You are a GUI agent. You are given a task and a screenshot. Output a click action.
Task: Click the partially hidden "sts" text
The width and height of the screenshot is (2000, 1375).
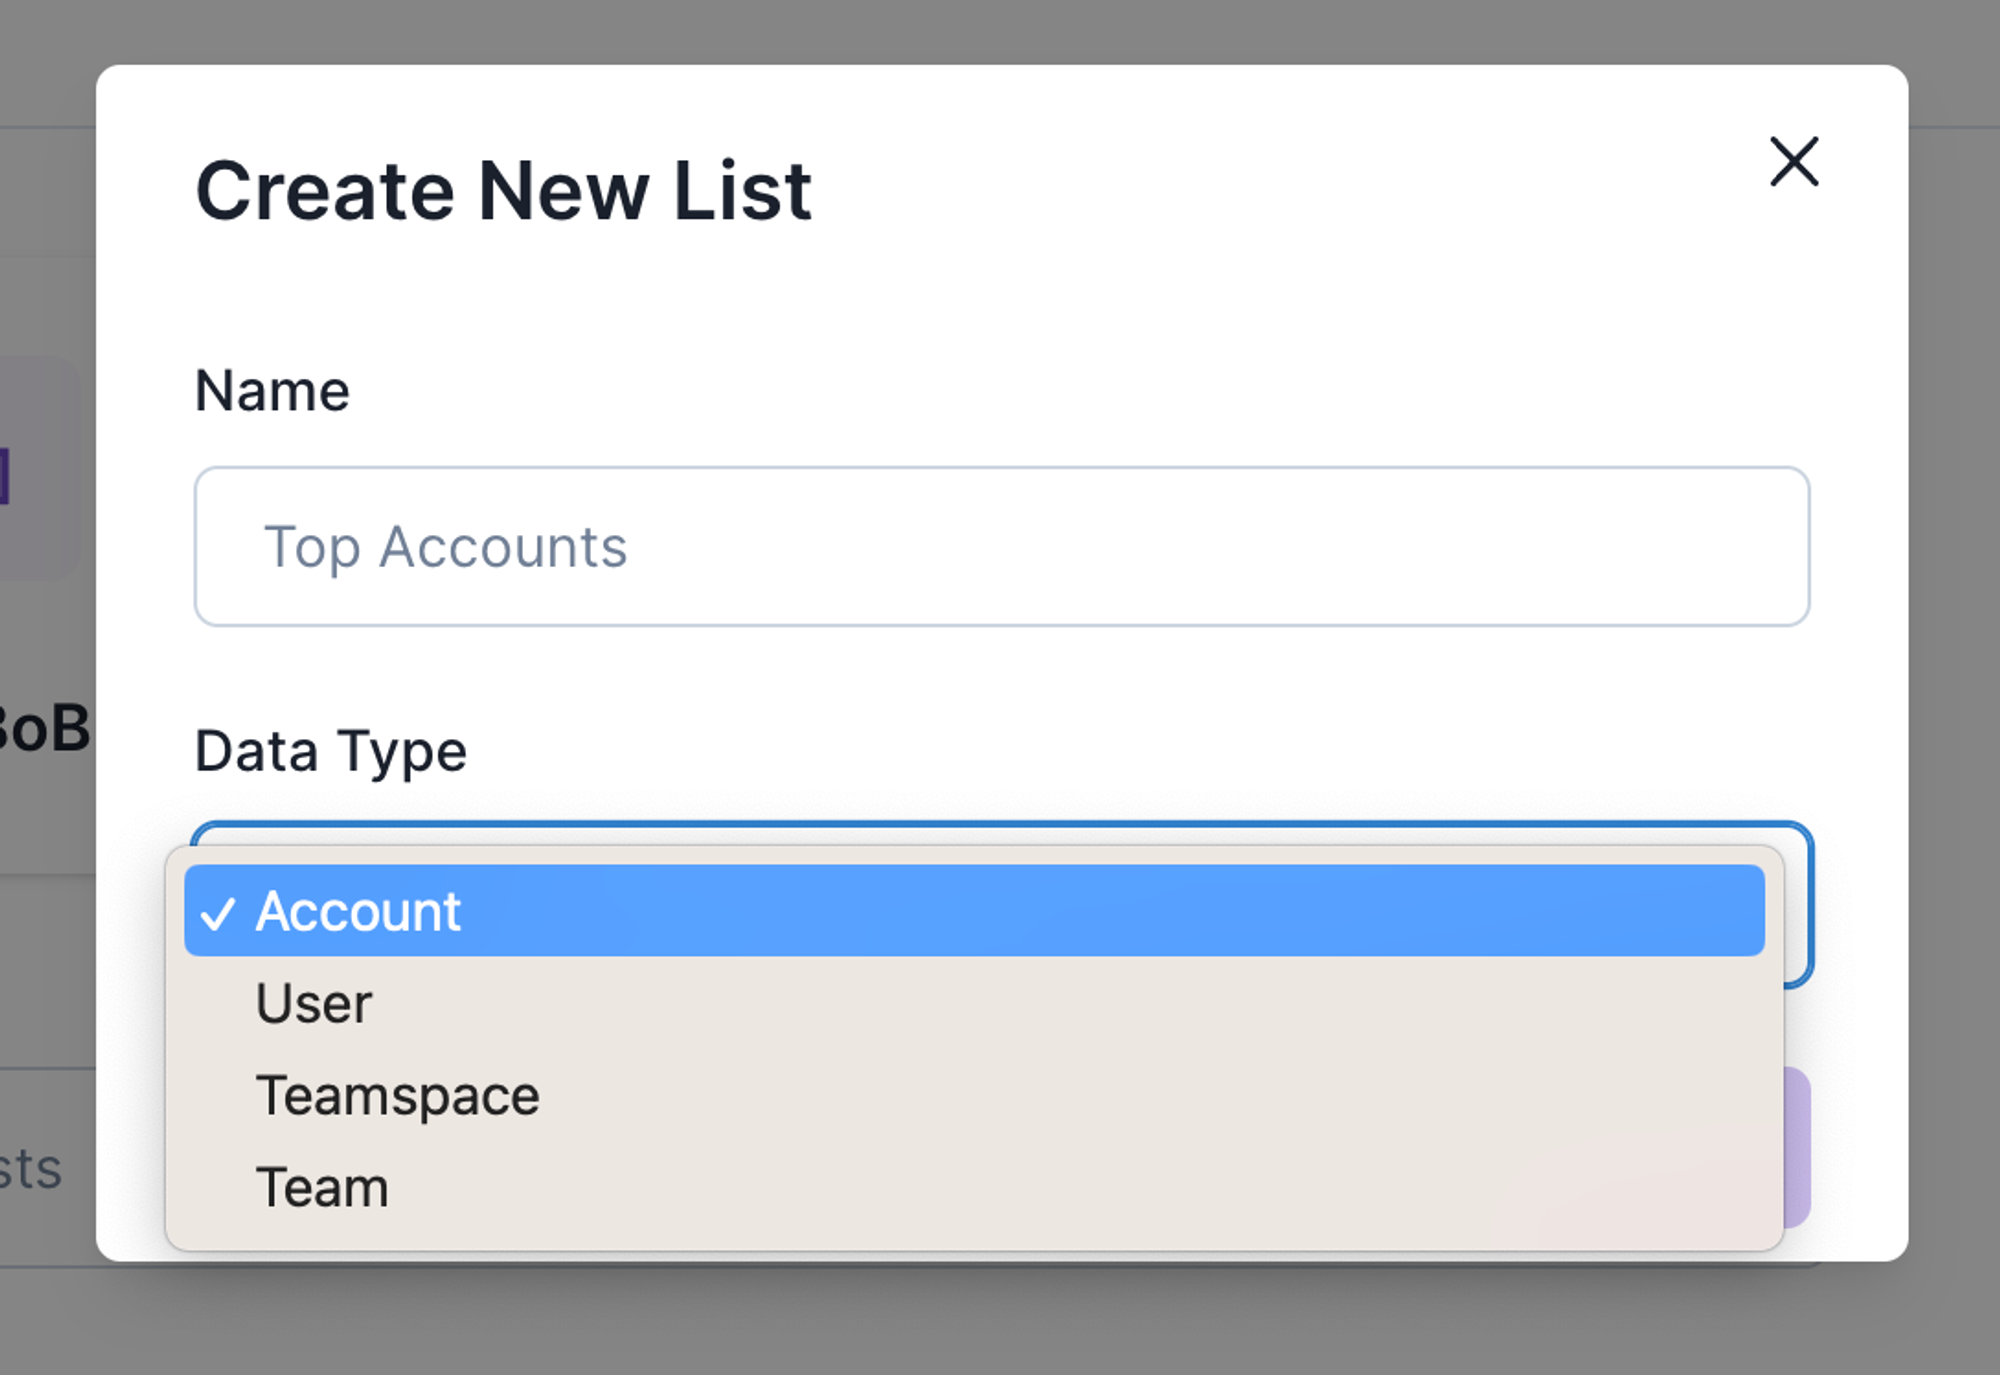32,1168
